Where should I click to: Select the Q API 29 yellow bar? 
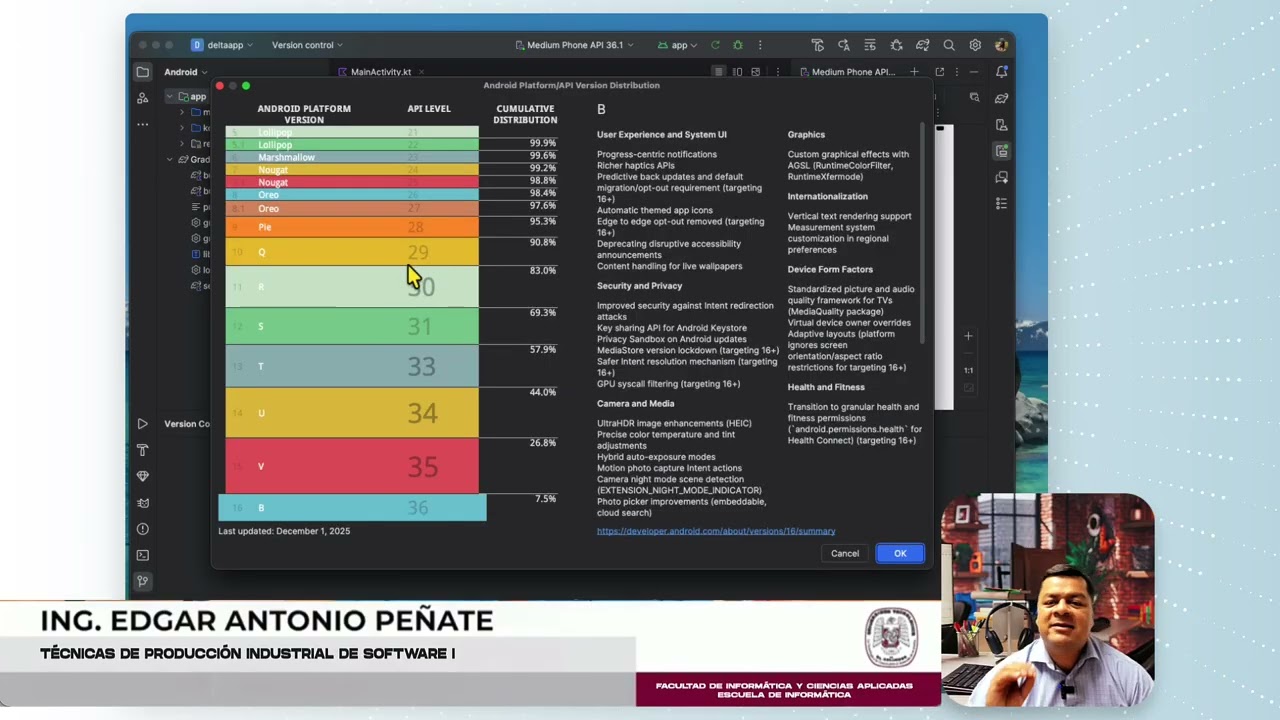coord(352,252)
